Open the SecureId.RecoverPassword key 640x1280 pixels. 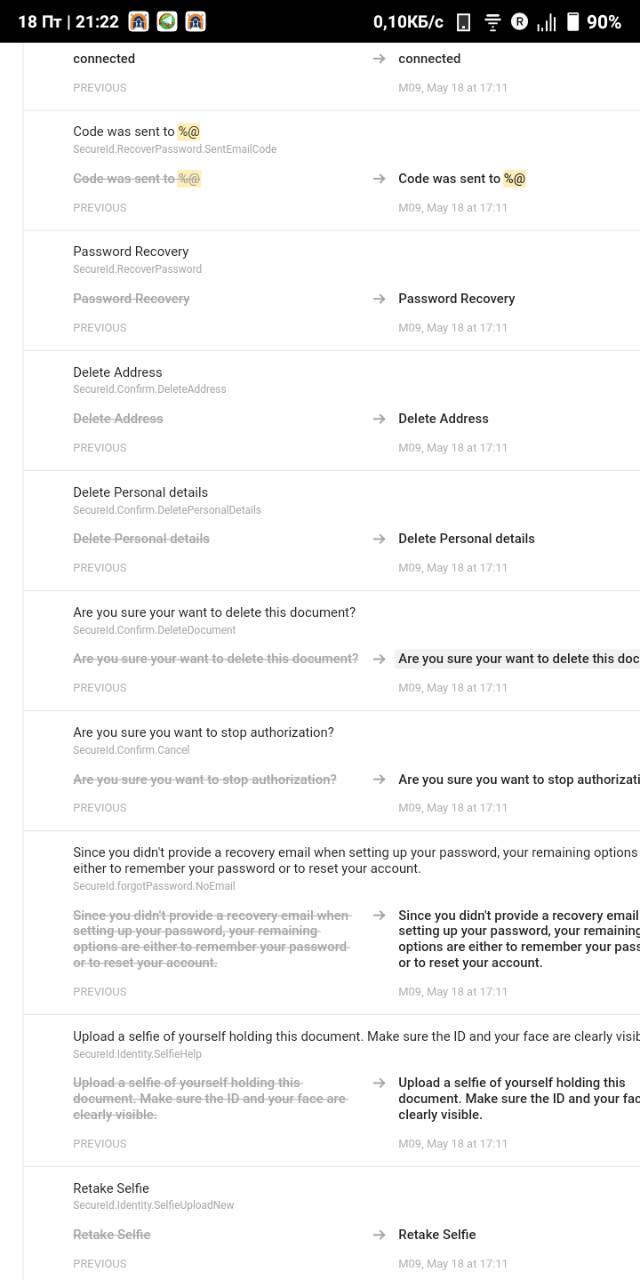tap(137, 269)
